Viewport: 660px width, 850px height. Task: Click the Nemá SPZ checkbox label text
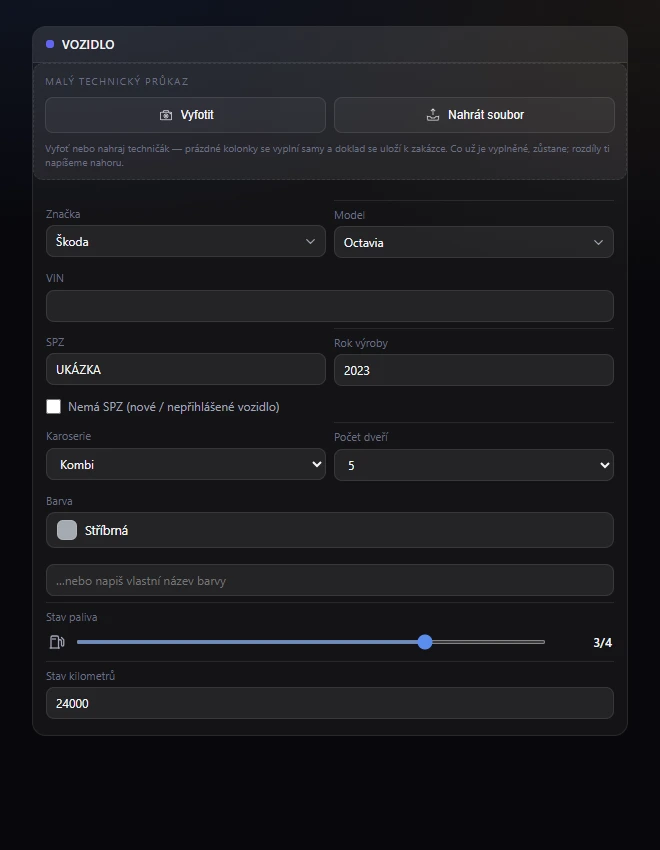[x=173, y=407]
